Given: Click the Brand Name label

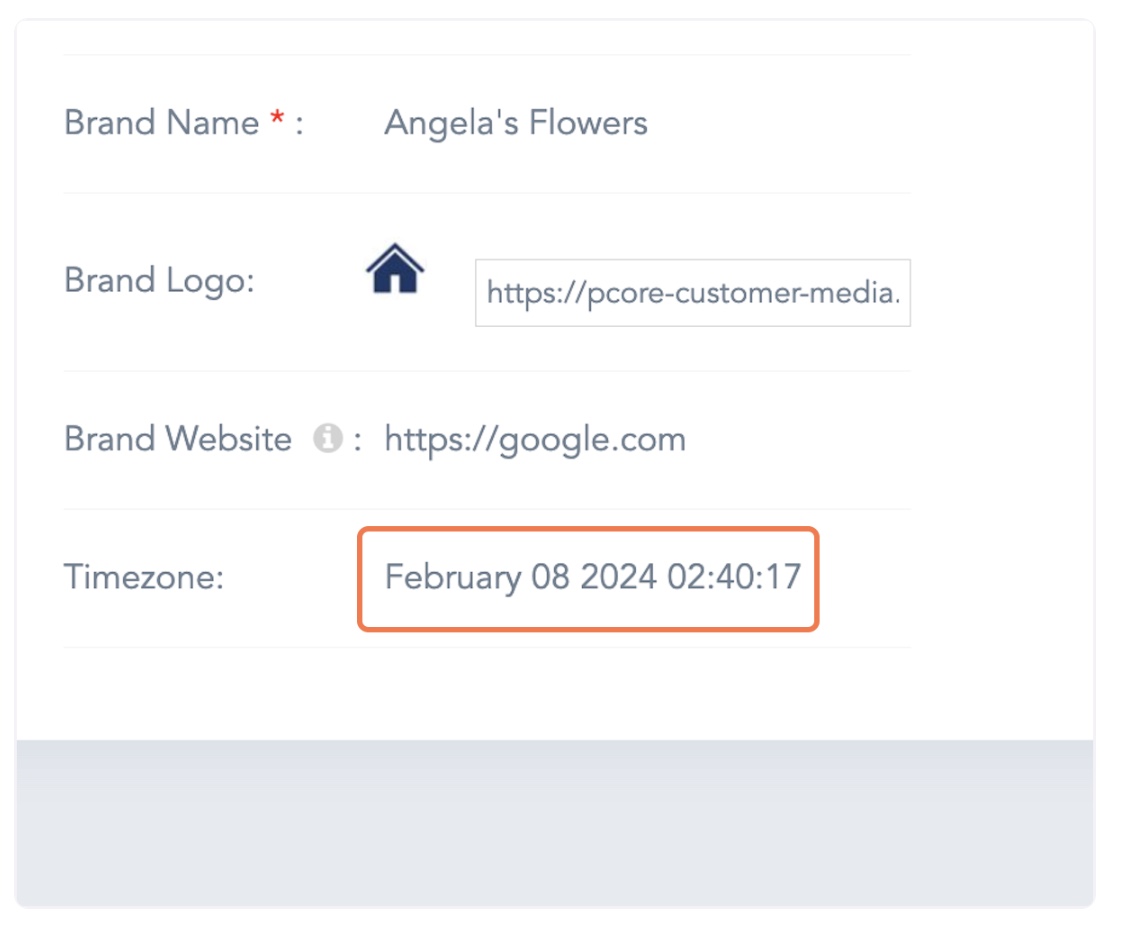Looking at the screenshot, I should click(x=162, y=123).
